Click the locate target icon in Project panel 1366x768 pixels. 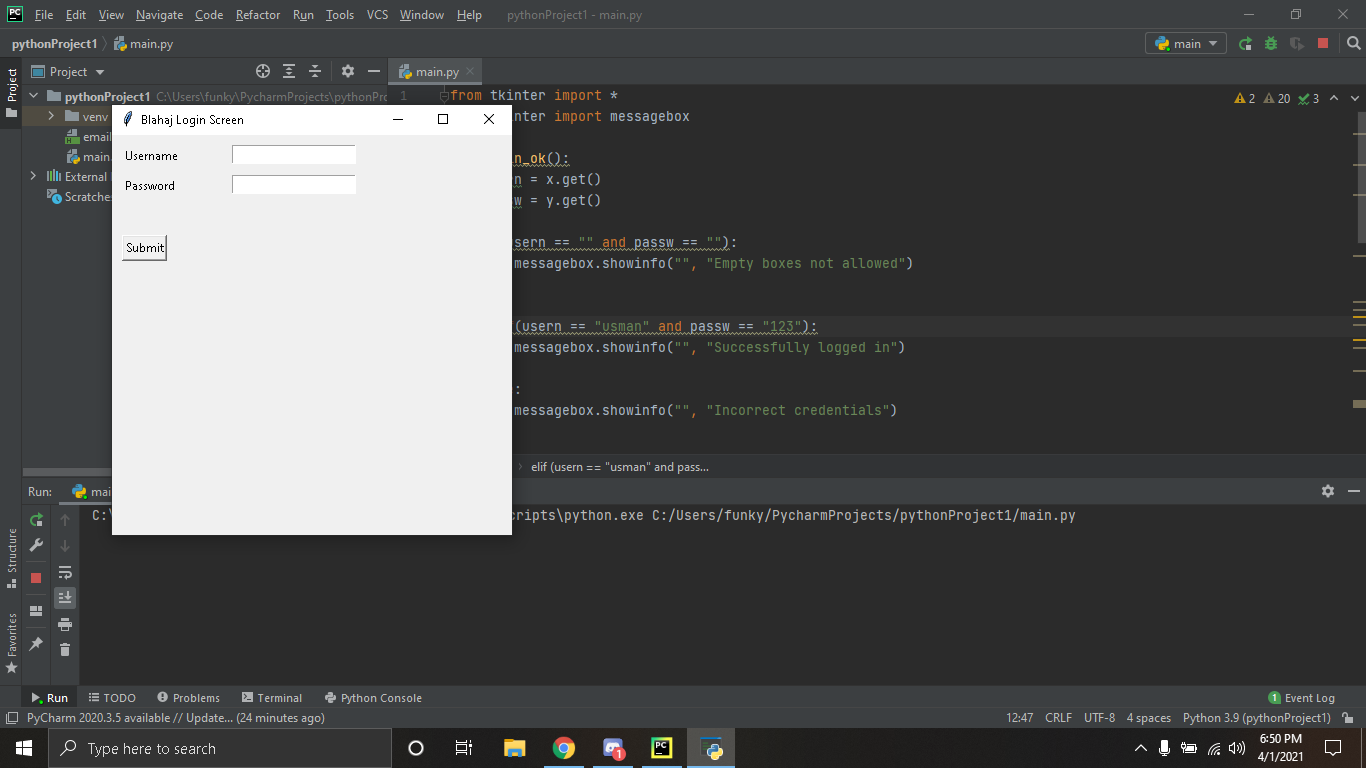263,71
